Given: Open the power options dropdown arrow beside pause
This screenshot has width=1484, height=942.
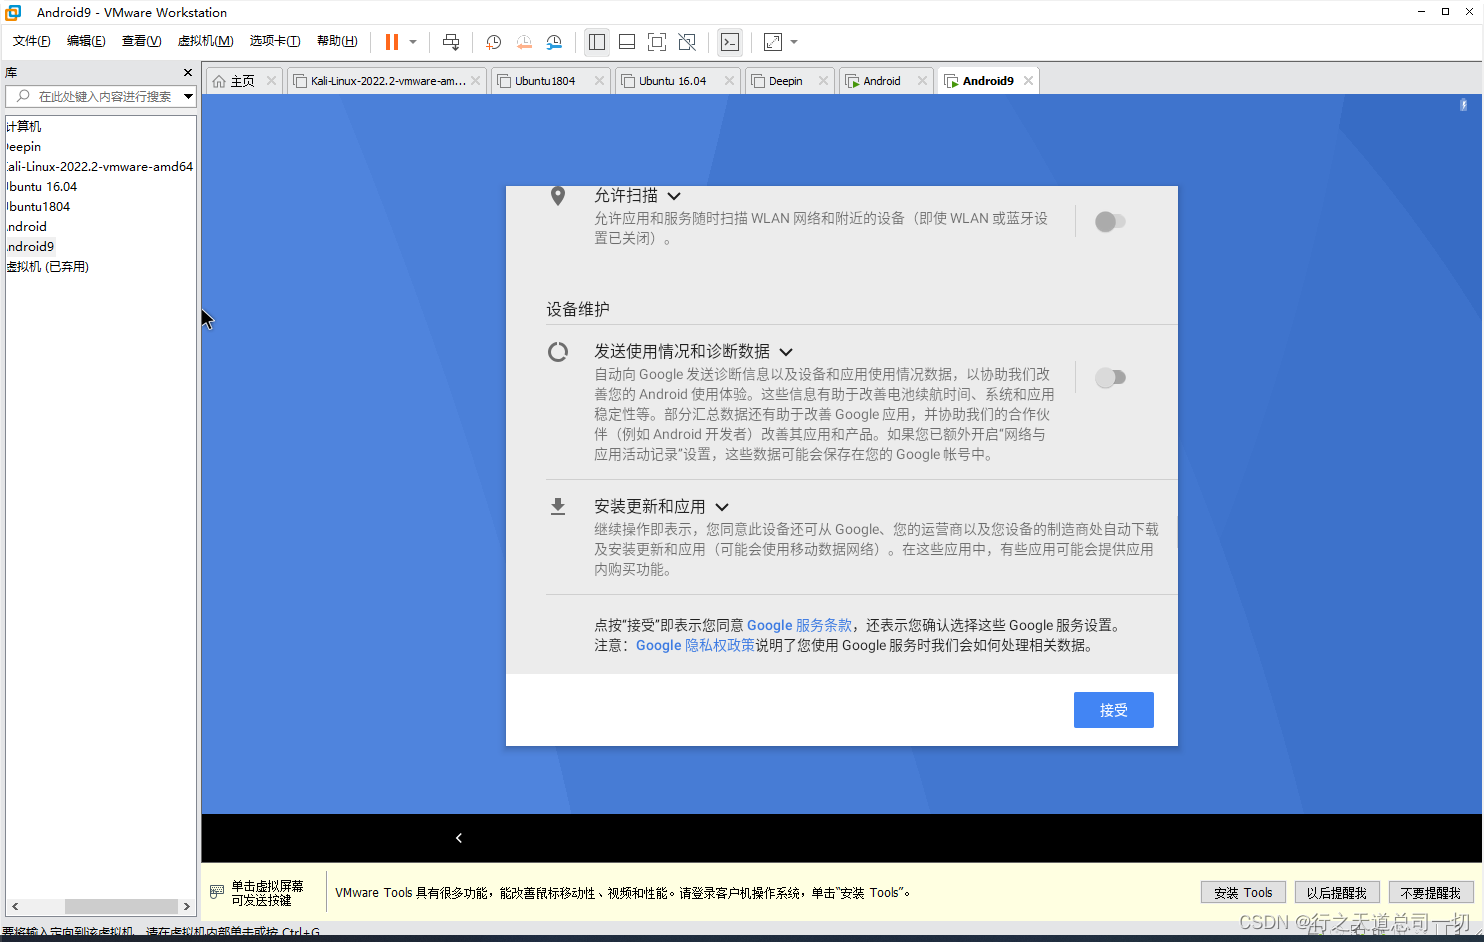Looking at the screenshot, I should 413,42.
